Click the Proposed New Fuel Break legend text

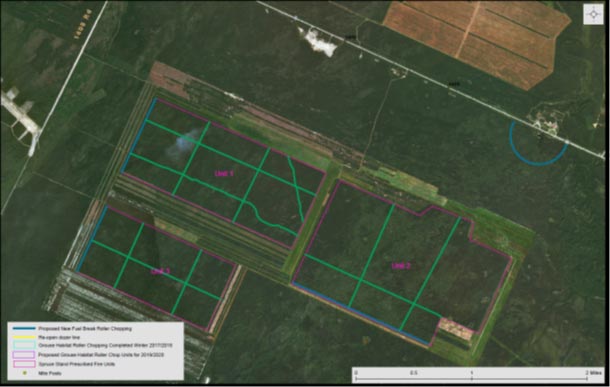(85, 329)
